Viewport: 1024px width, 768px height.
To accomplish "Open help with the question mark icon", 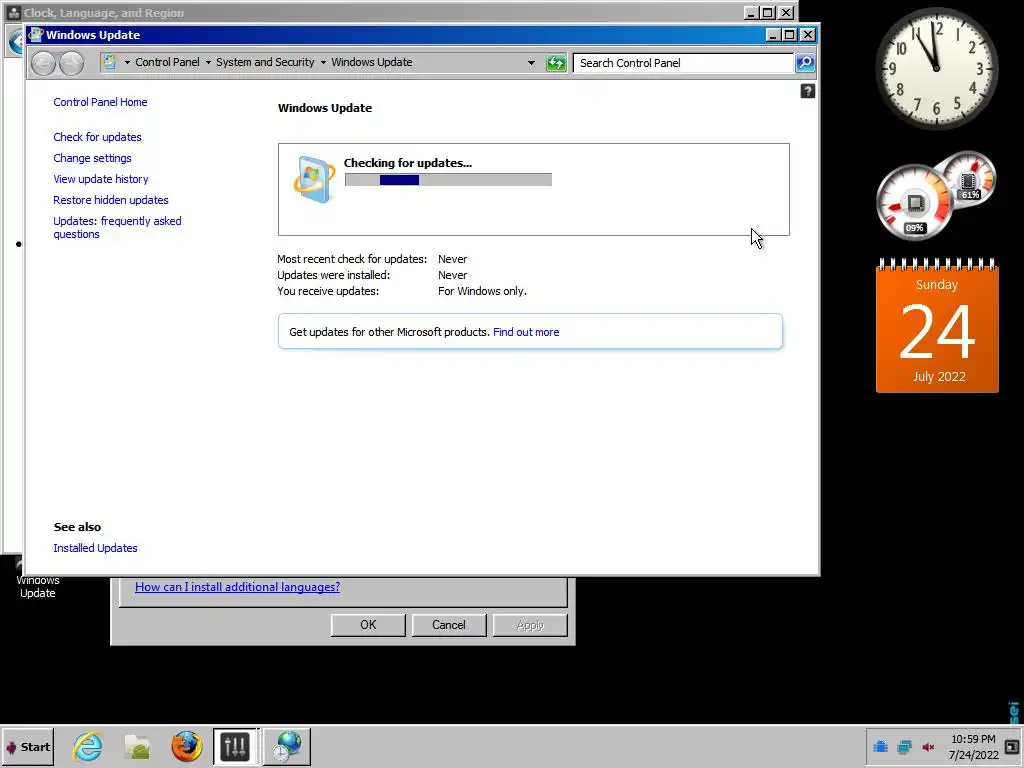I will 807,91.
